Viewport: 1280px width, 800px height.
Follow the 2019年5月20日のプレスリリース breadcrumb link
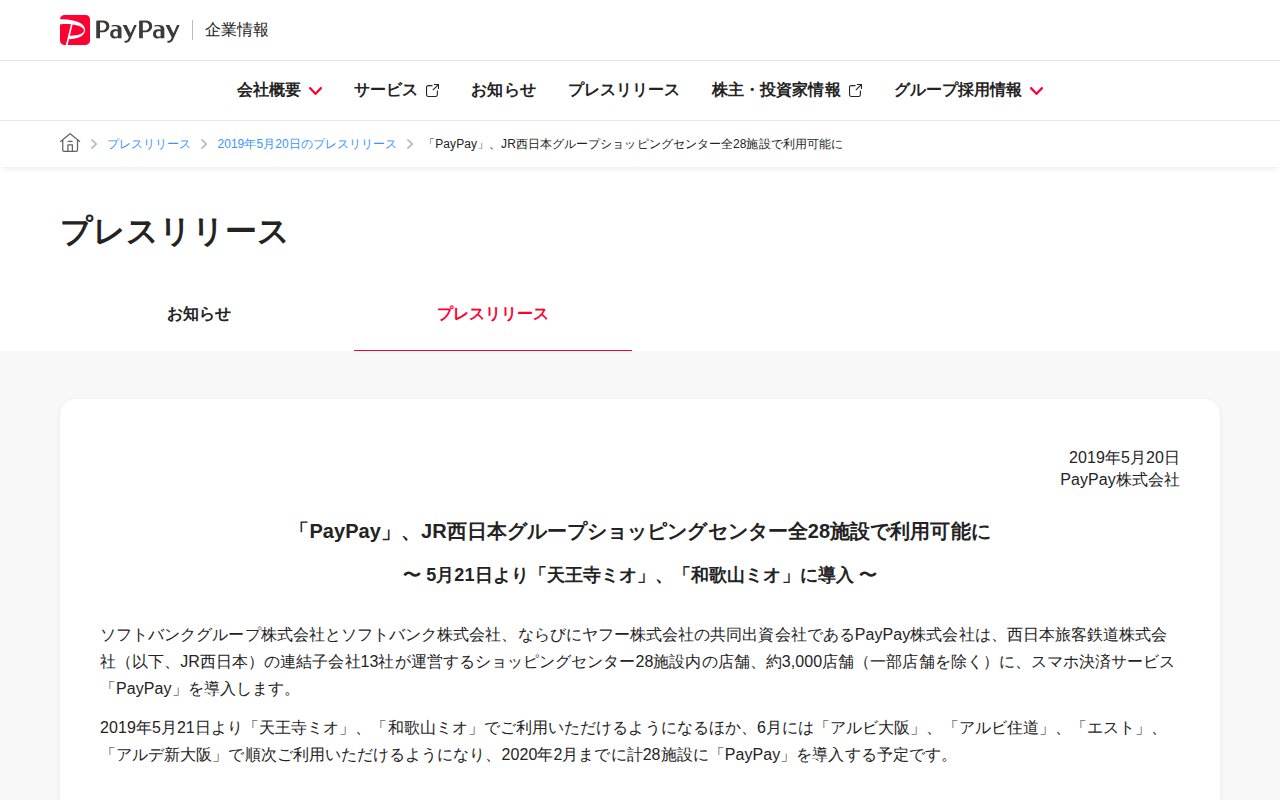[x=307, y=144]
